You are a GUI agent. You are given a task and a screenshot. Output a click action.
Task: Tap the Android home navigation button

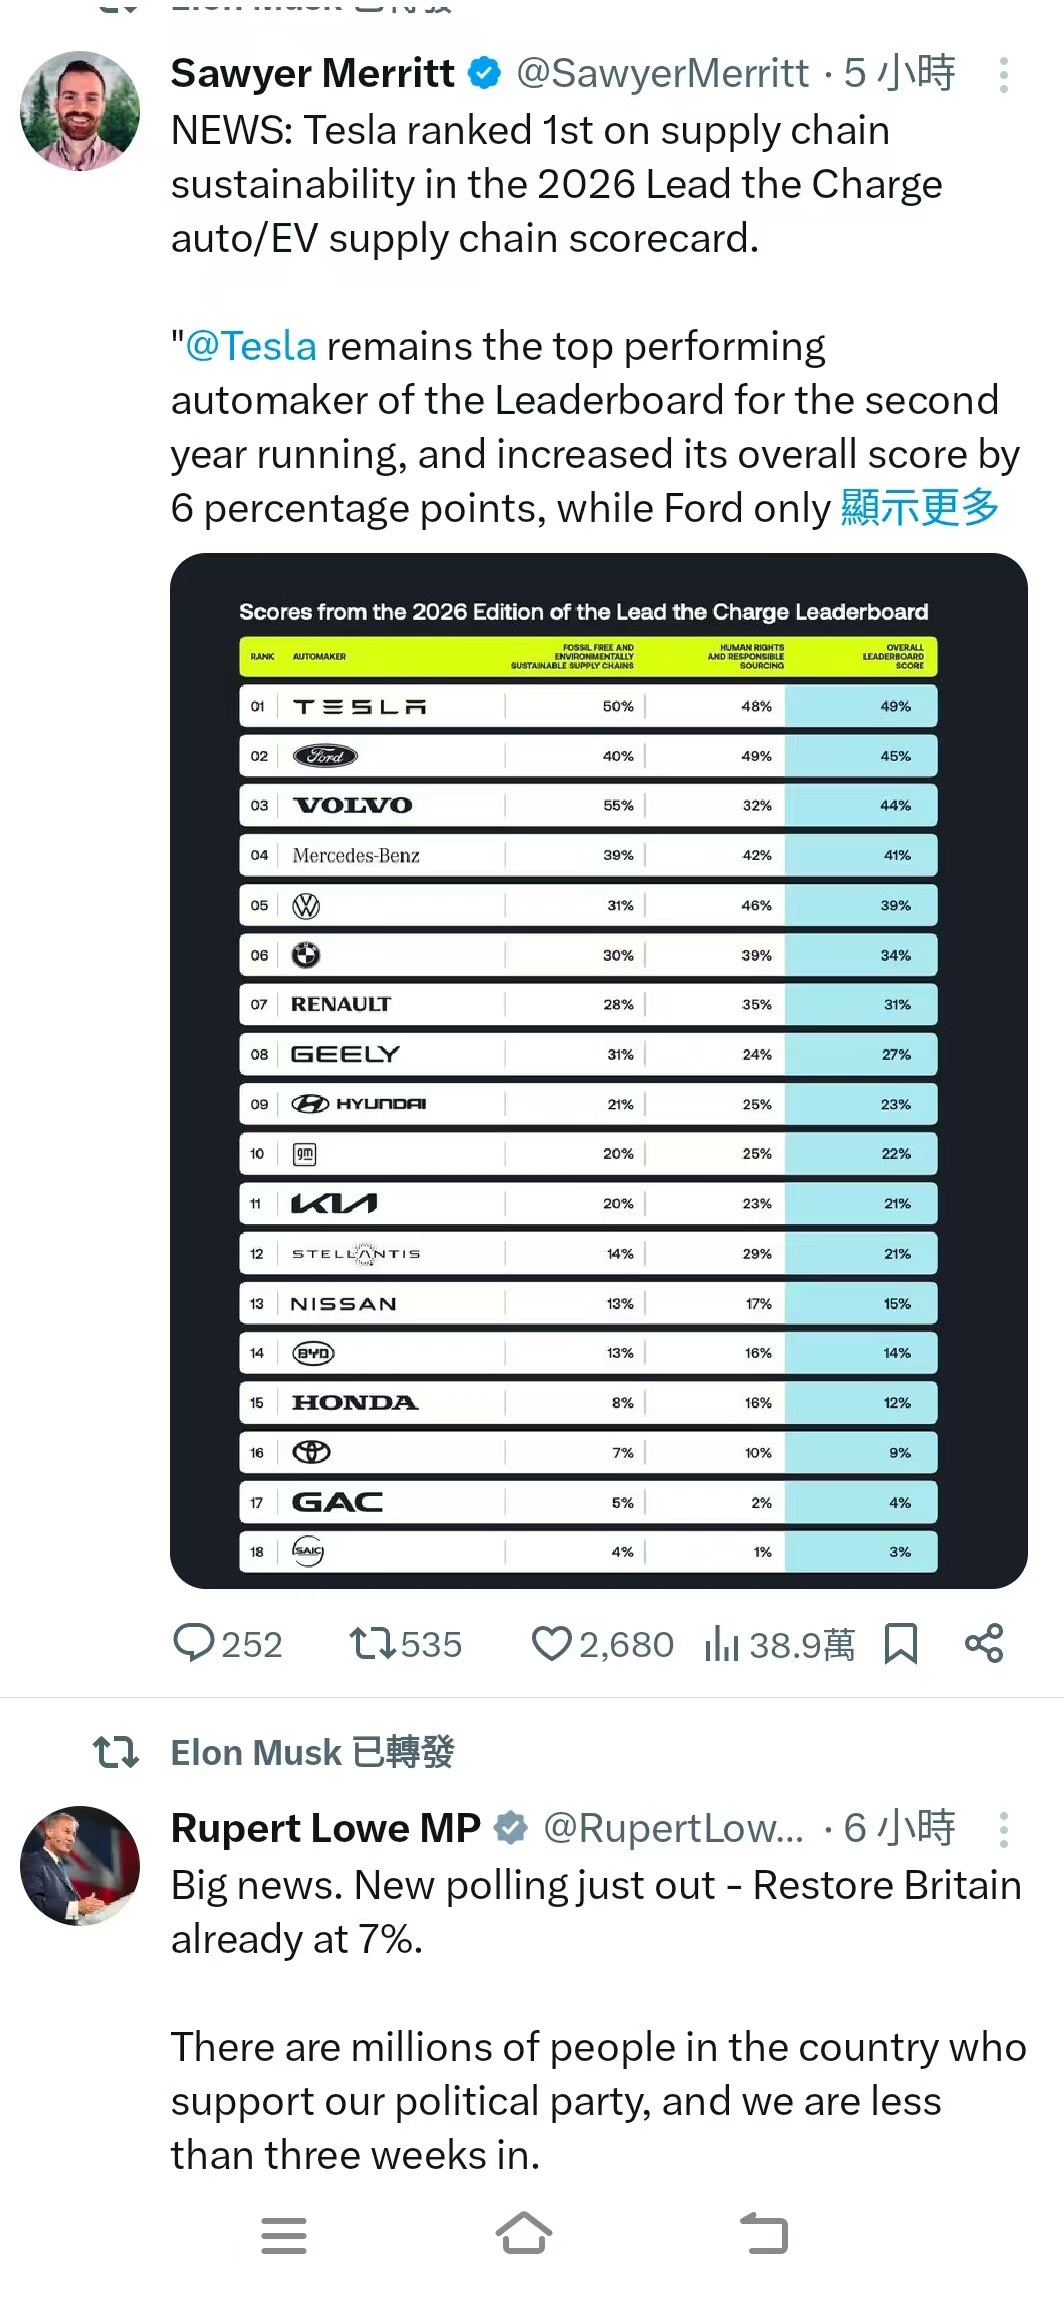pyautogui.click(x=524, y=2234)
